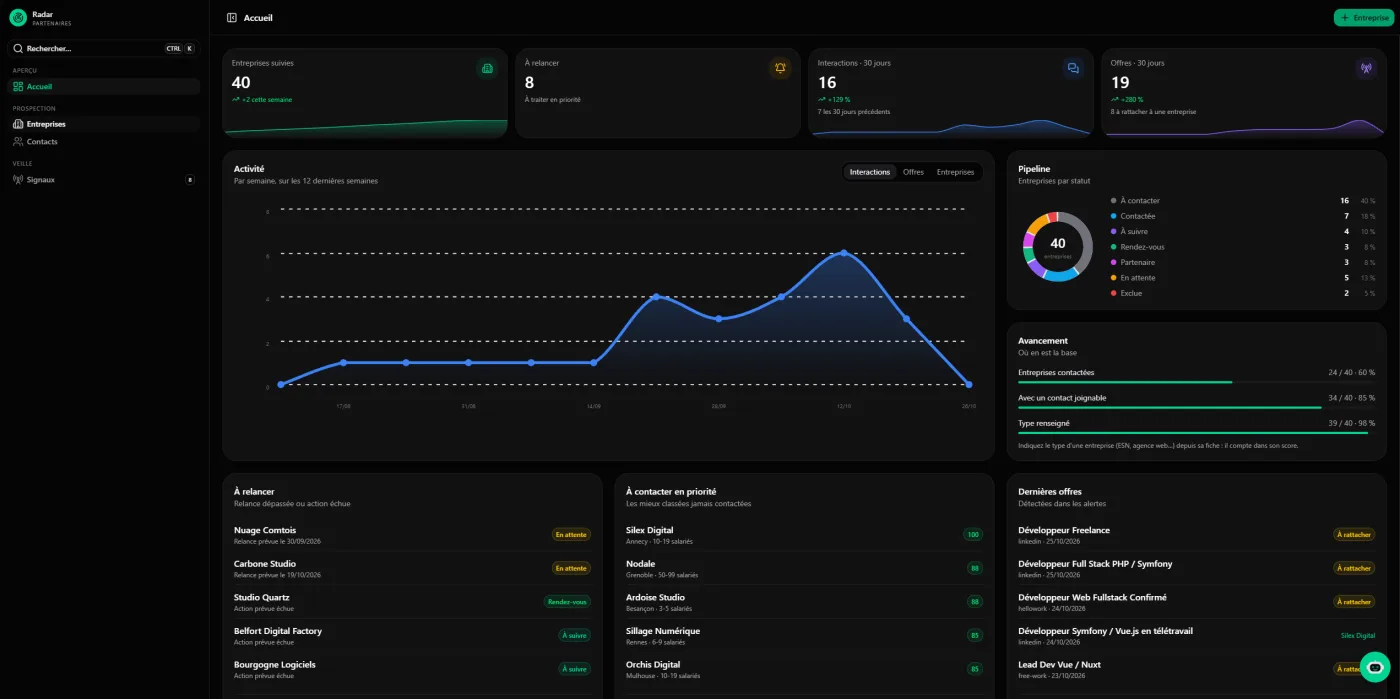1400x699 pixels.
Task: Switch the chart to Offres
Action: coord(913,172)
